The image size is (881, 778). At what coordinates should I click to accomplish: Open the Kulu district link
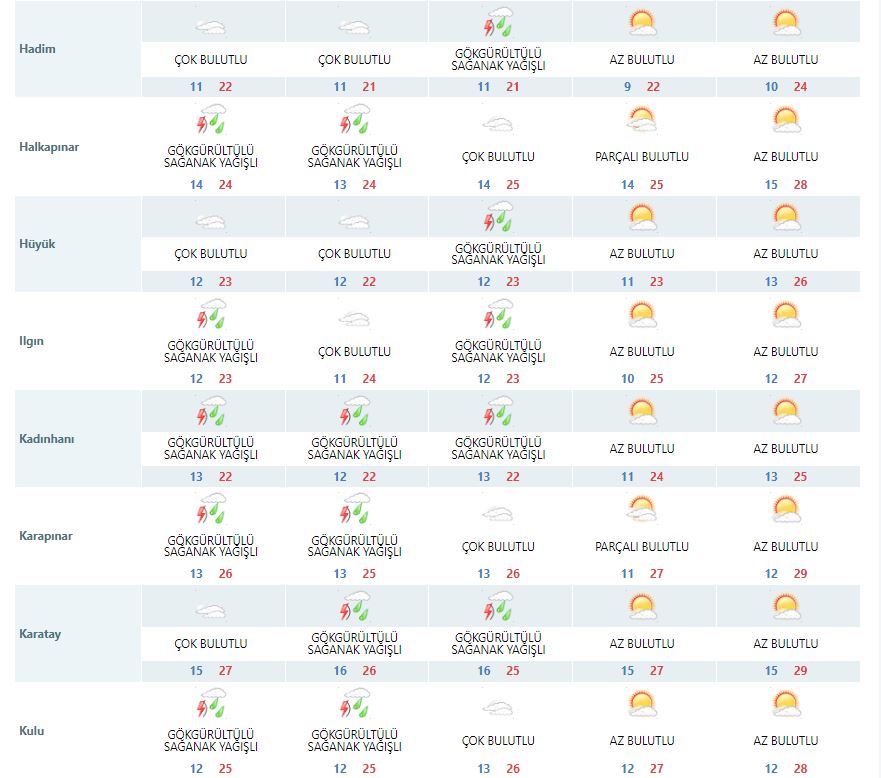[x=31, y=731]
